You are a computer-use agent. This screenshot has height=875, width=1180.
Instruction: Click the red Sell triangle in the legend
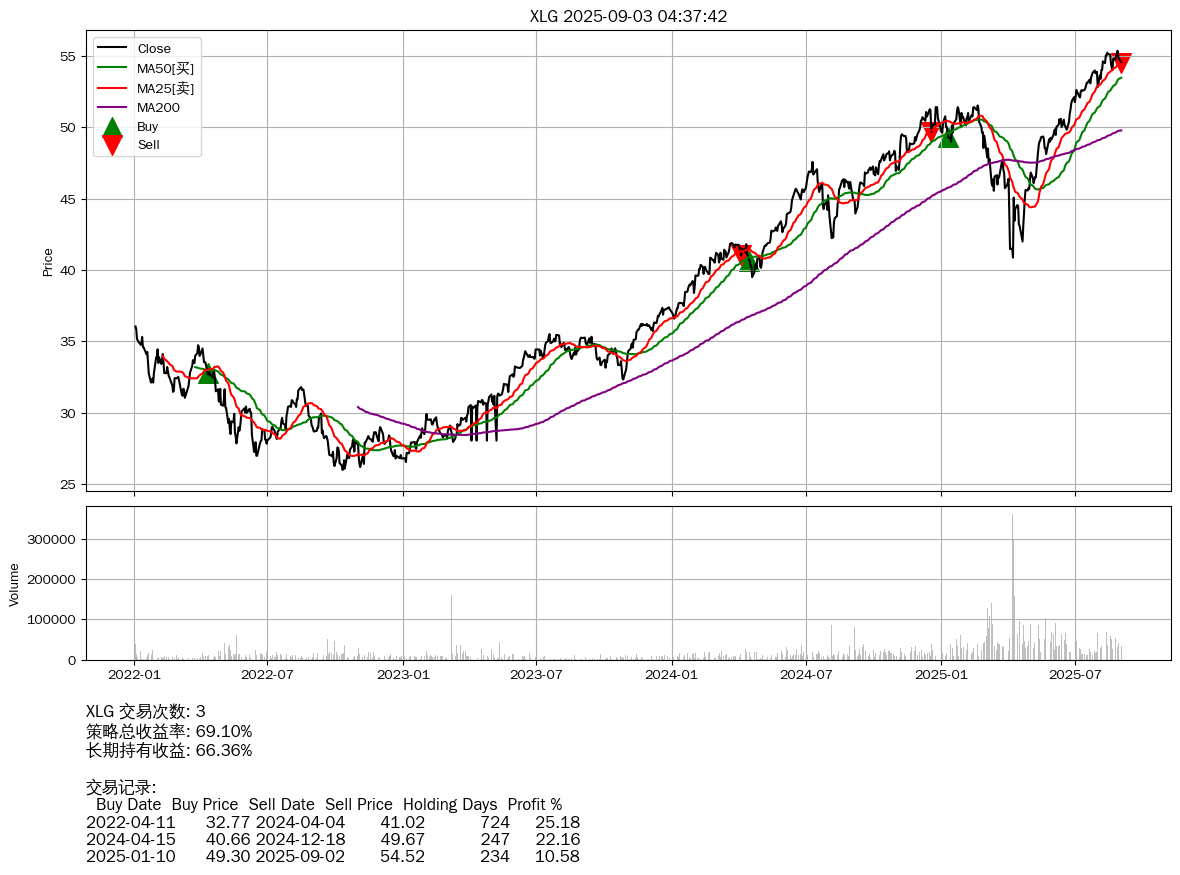(x=112, y=145)
